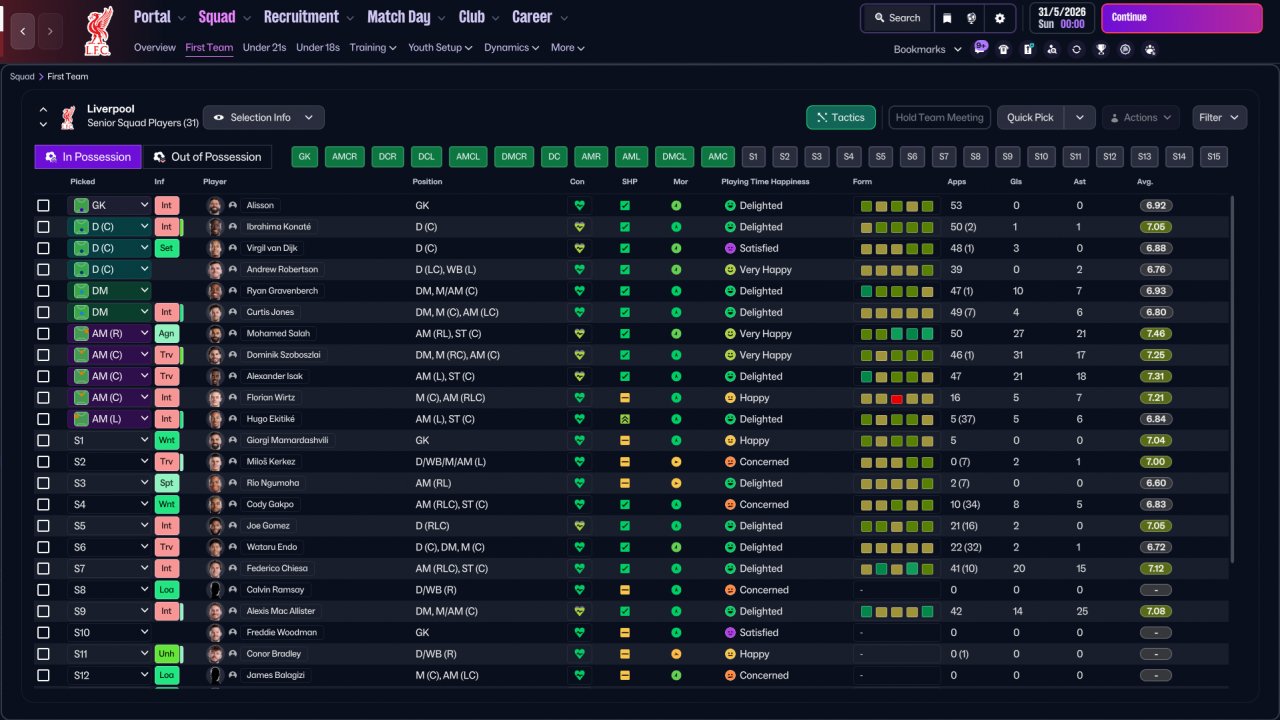This screenshot has height=720, width=1280.
Task: Go back using the left arrow button
Action: (x=23, y=31)
